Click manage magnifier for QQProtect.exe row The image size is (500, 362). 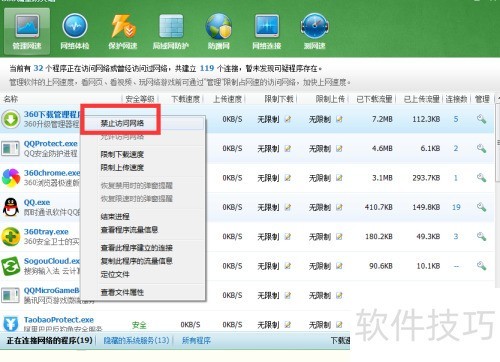click(x=481, y=148)
